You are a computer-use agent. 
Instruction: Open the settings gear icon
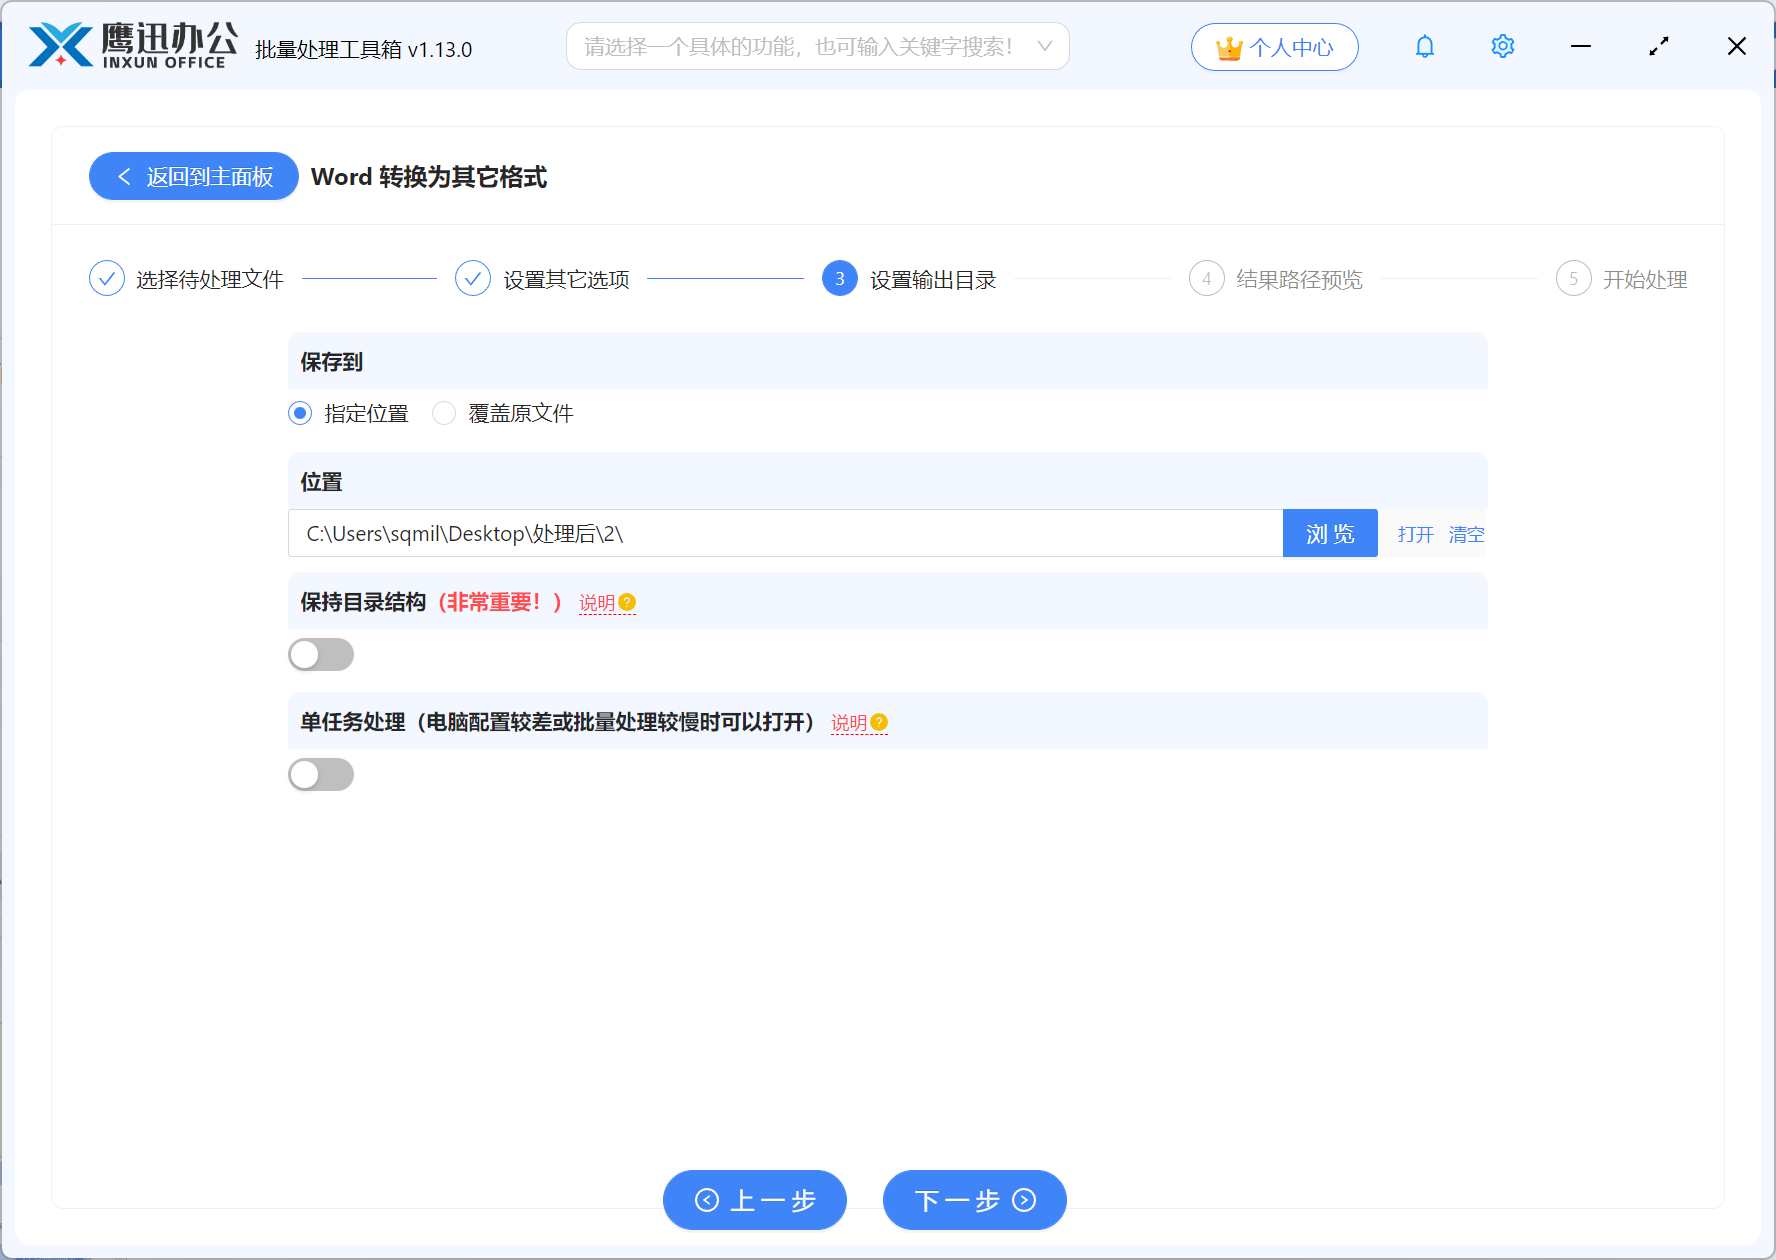pos(1502,46)
